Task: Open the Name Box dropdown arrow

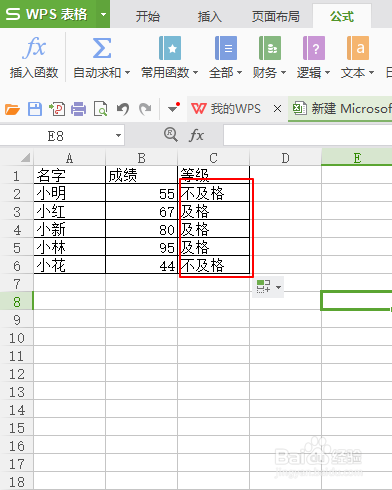Action: [118, 135]
